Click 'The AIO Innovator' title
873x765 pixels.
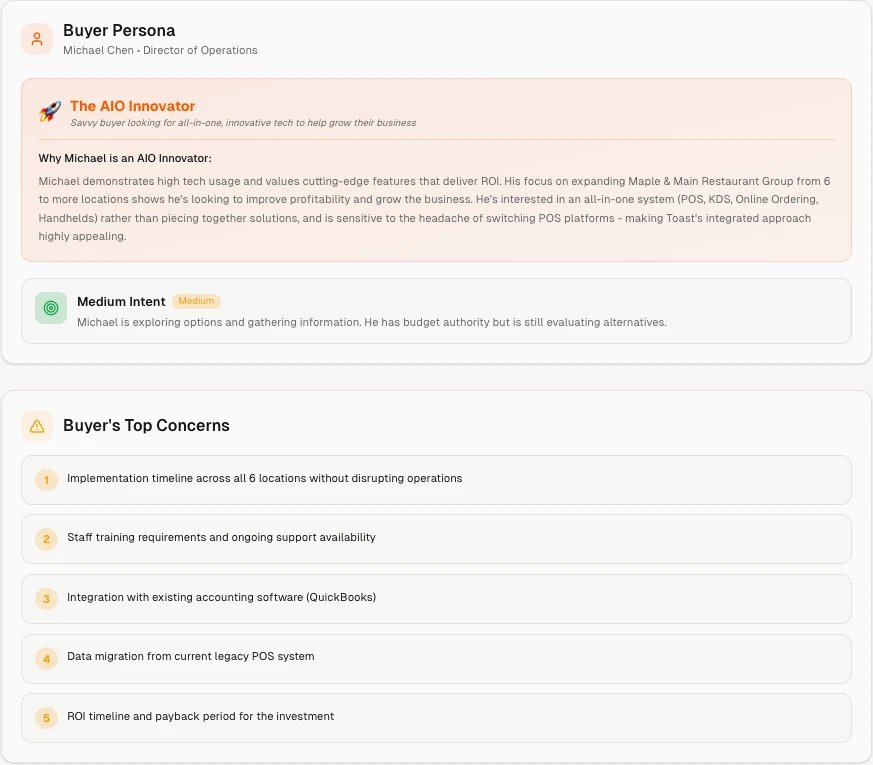pos(133,106)
